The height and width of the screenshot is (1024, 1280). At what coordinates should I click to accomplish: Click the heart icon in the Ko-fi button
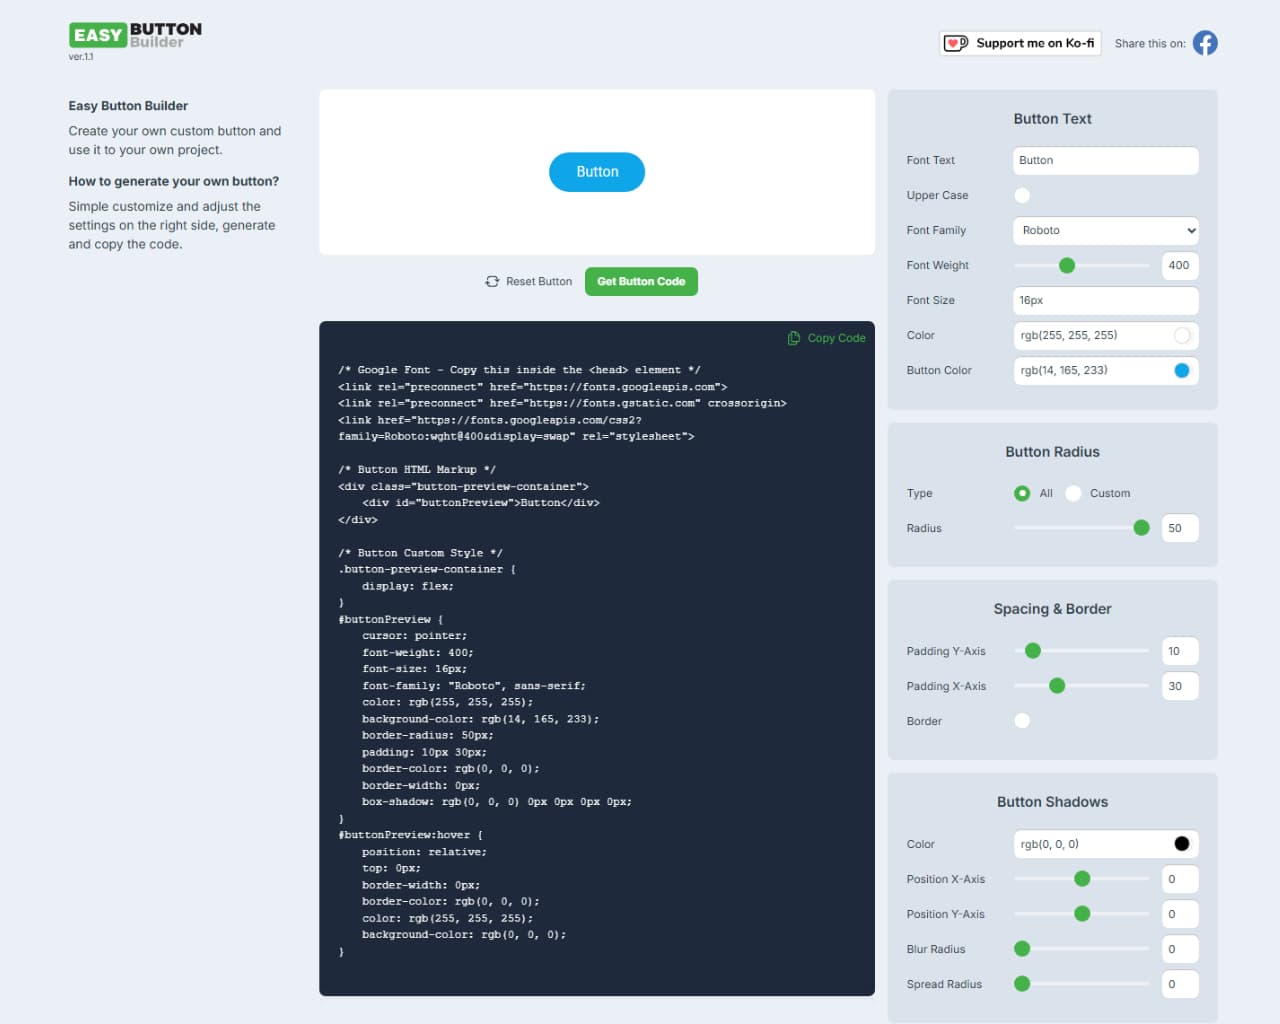tap(955, 43)
